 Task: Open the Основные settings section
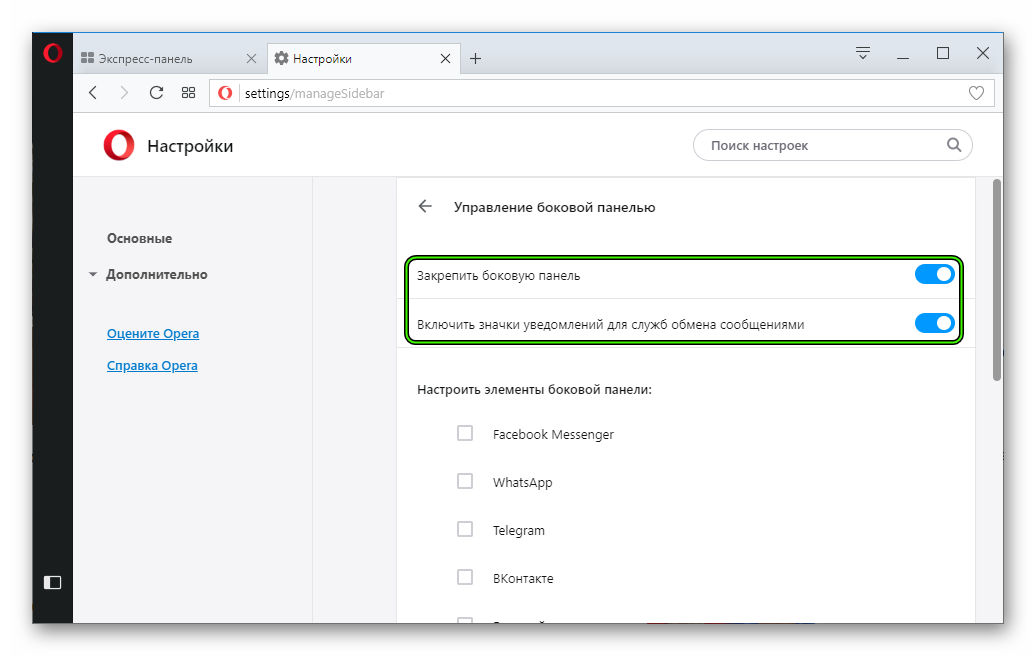(139, 238)
